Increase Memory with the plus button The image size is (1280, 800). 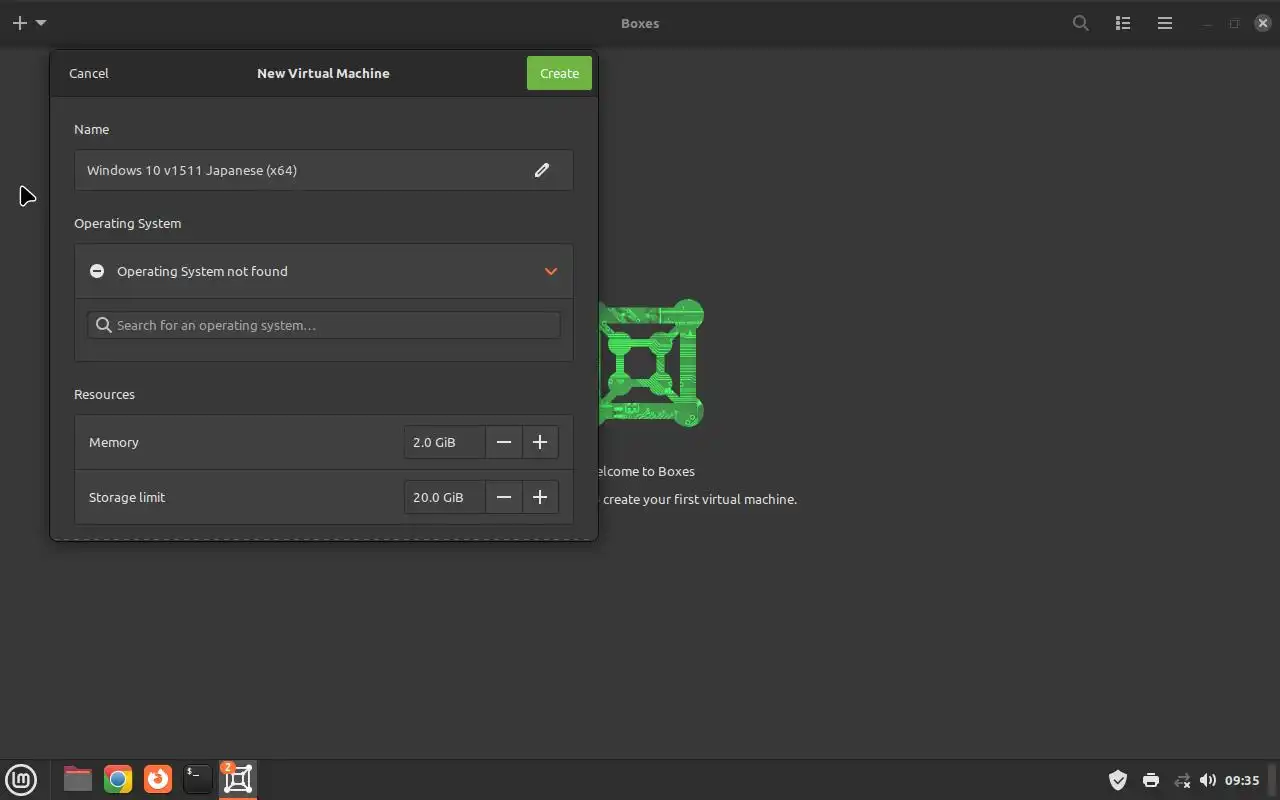pos(540,442)
